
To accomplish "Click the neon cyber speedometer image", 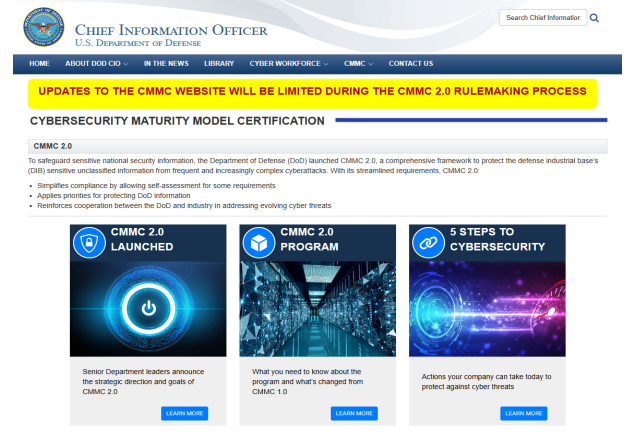I will [x=487, y=309].
